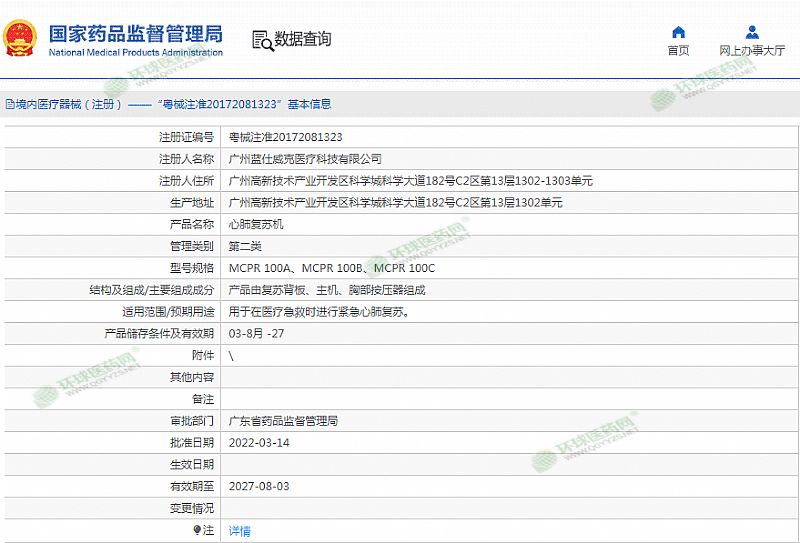Click the 数据查询 heading text
The width and height of the screenshot is (800, 543).
point(303,40)
